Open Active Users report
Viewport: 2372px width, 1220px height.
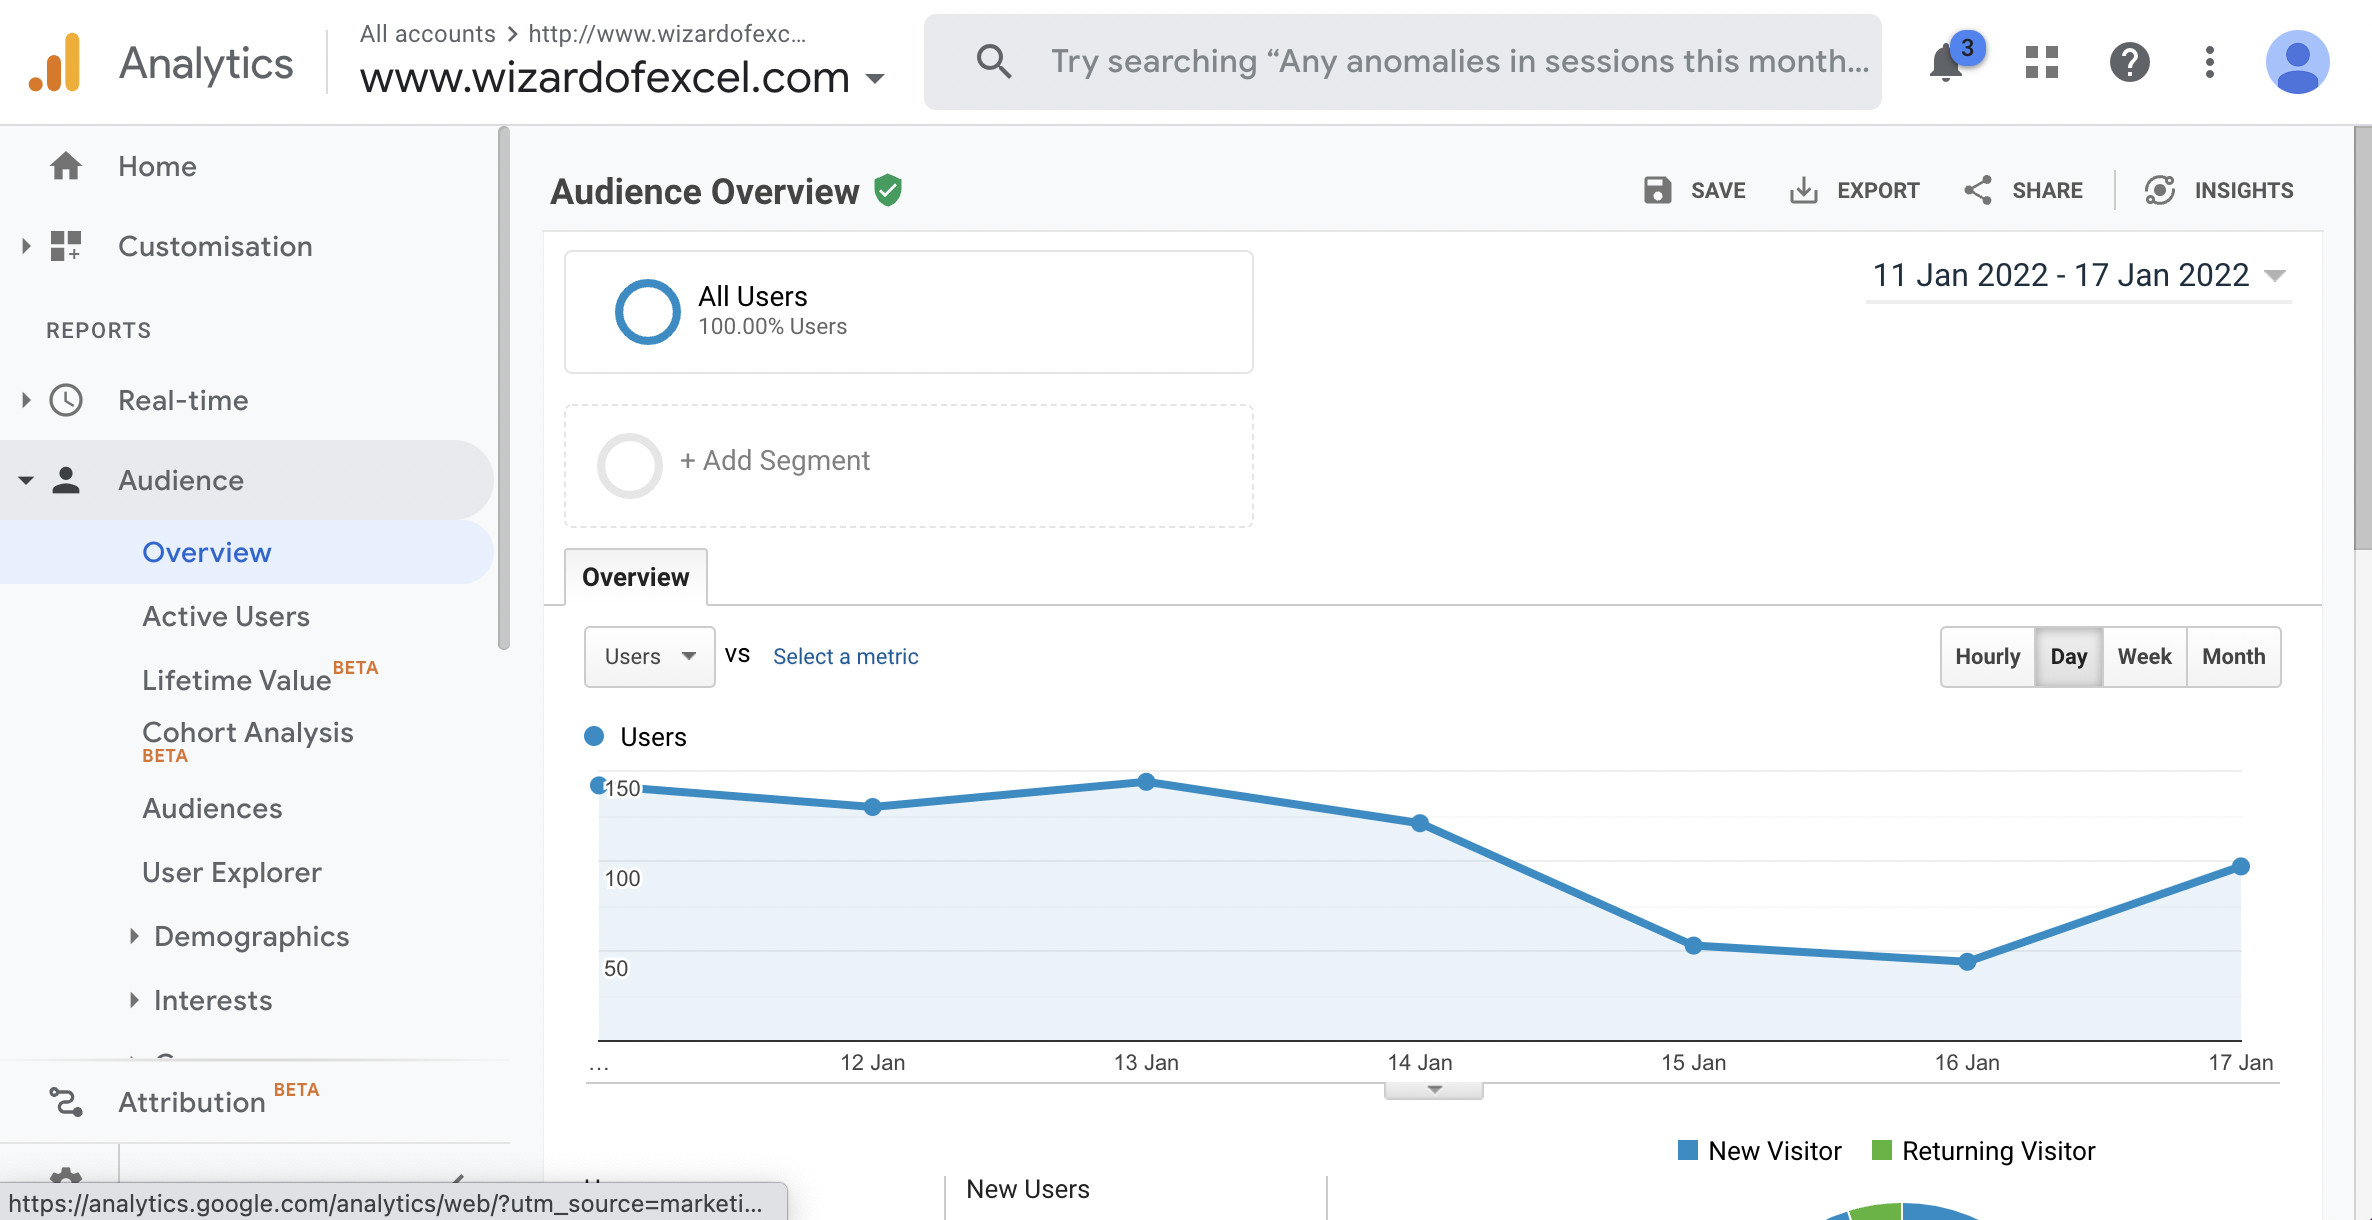(x=226, y=616)
